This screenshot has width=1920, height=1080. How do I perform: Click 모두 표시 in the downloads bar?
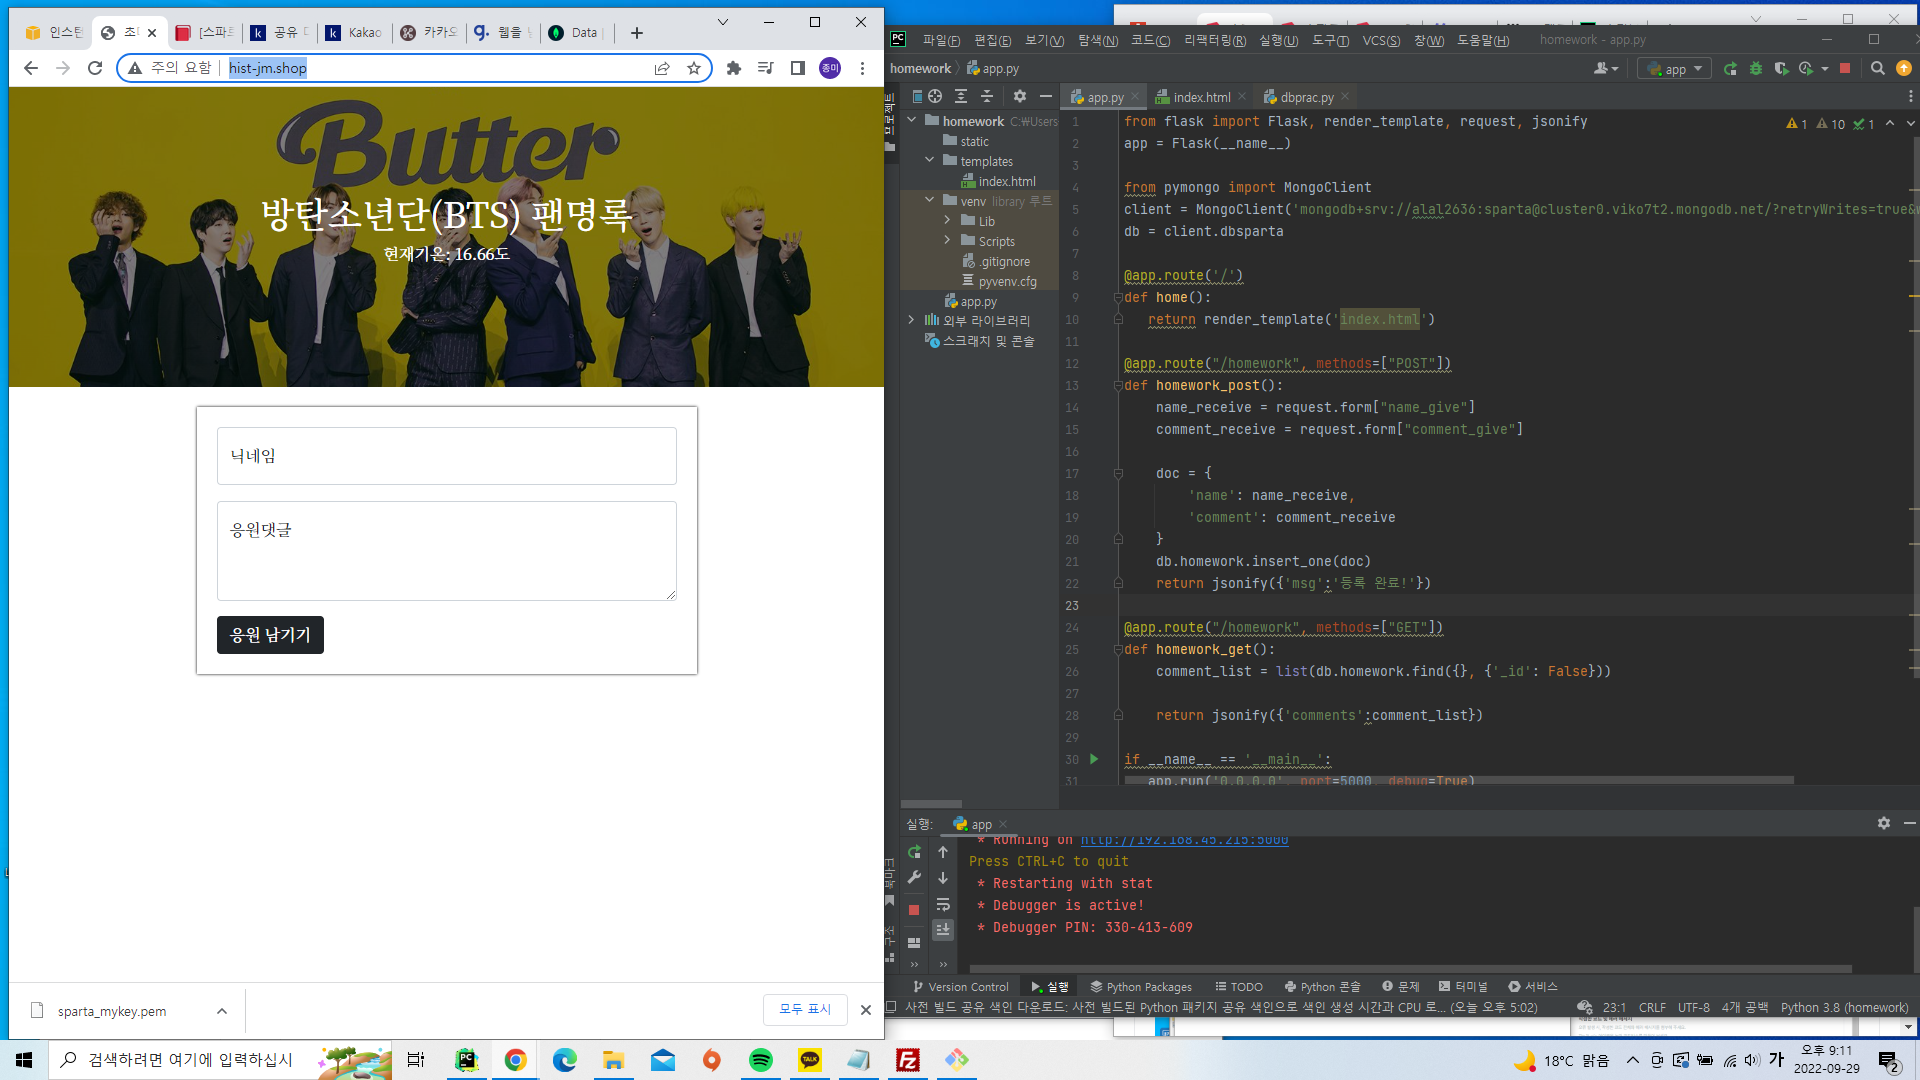805,1009
